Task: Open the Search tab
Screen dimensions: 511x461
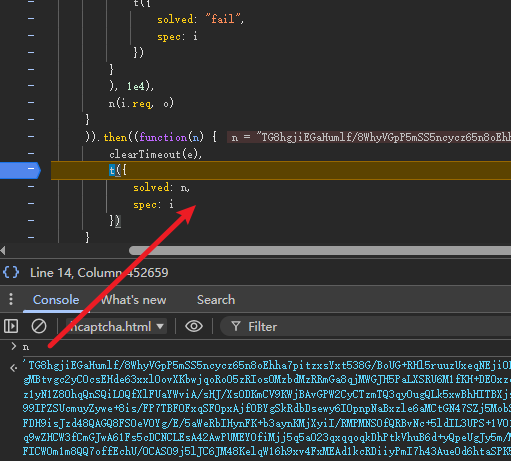Action: coord(216,300)
